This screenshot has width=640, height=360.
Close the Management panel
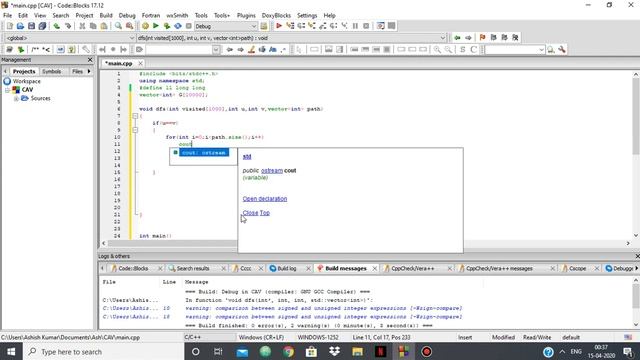click(90, 60)
